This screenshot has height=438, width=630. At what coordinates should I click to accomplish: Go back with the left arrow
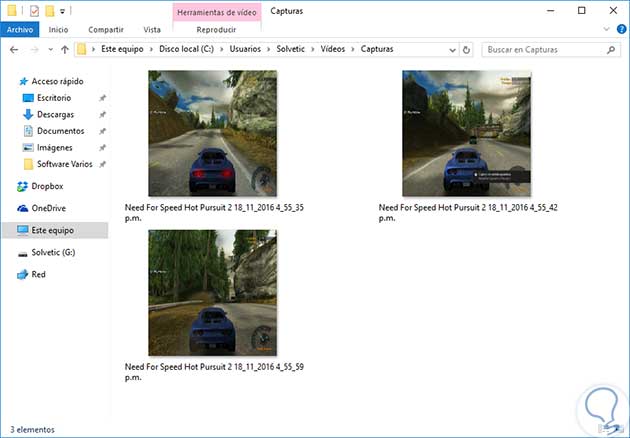point(14,50)
